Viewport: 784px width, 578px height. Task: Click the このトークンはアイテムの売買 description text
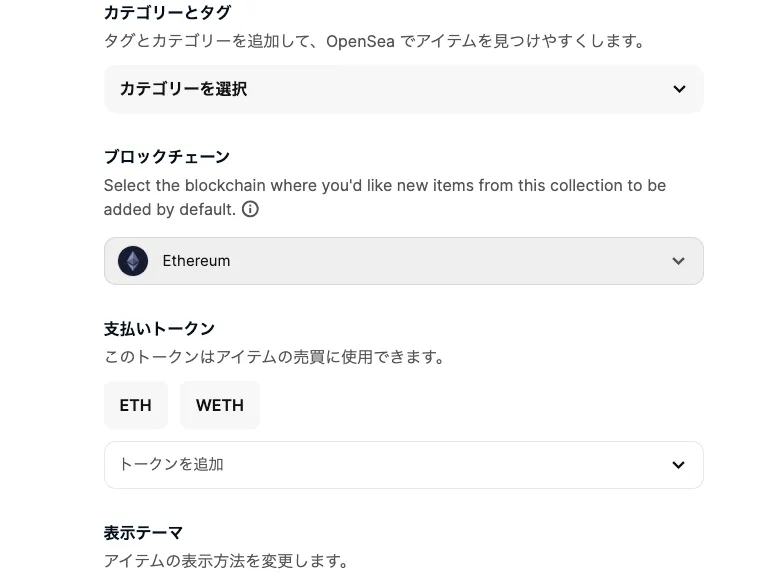(x=275, y=357)
